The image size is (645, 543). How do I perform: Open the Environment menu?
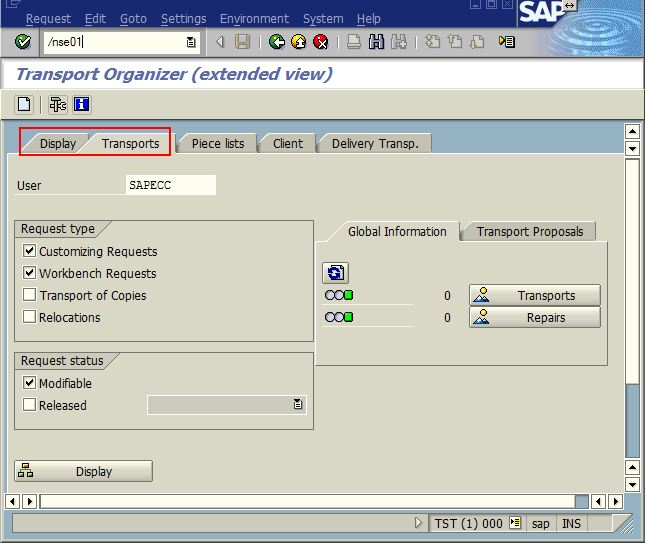pyautogui.click(x=254, y=19)
